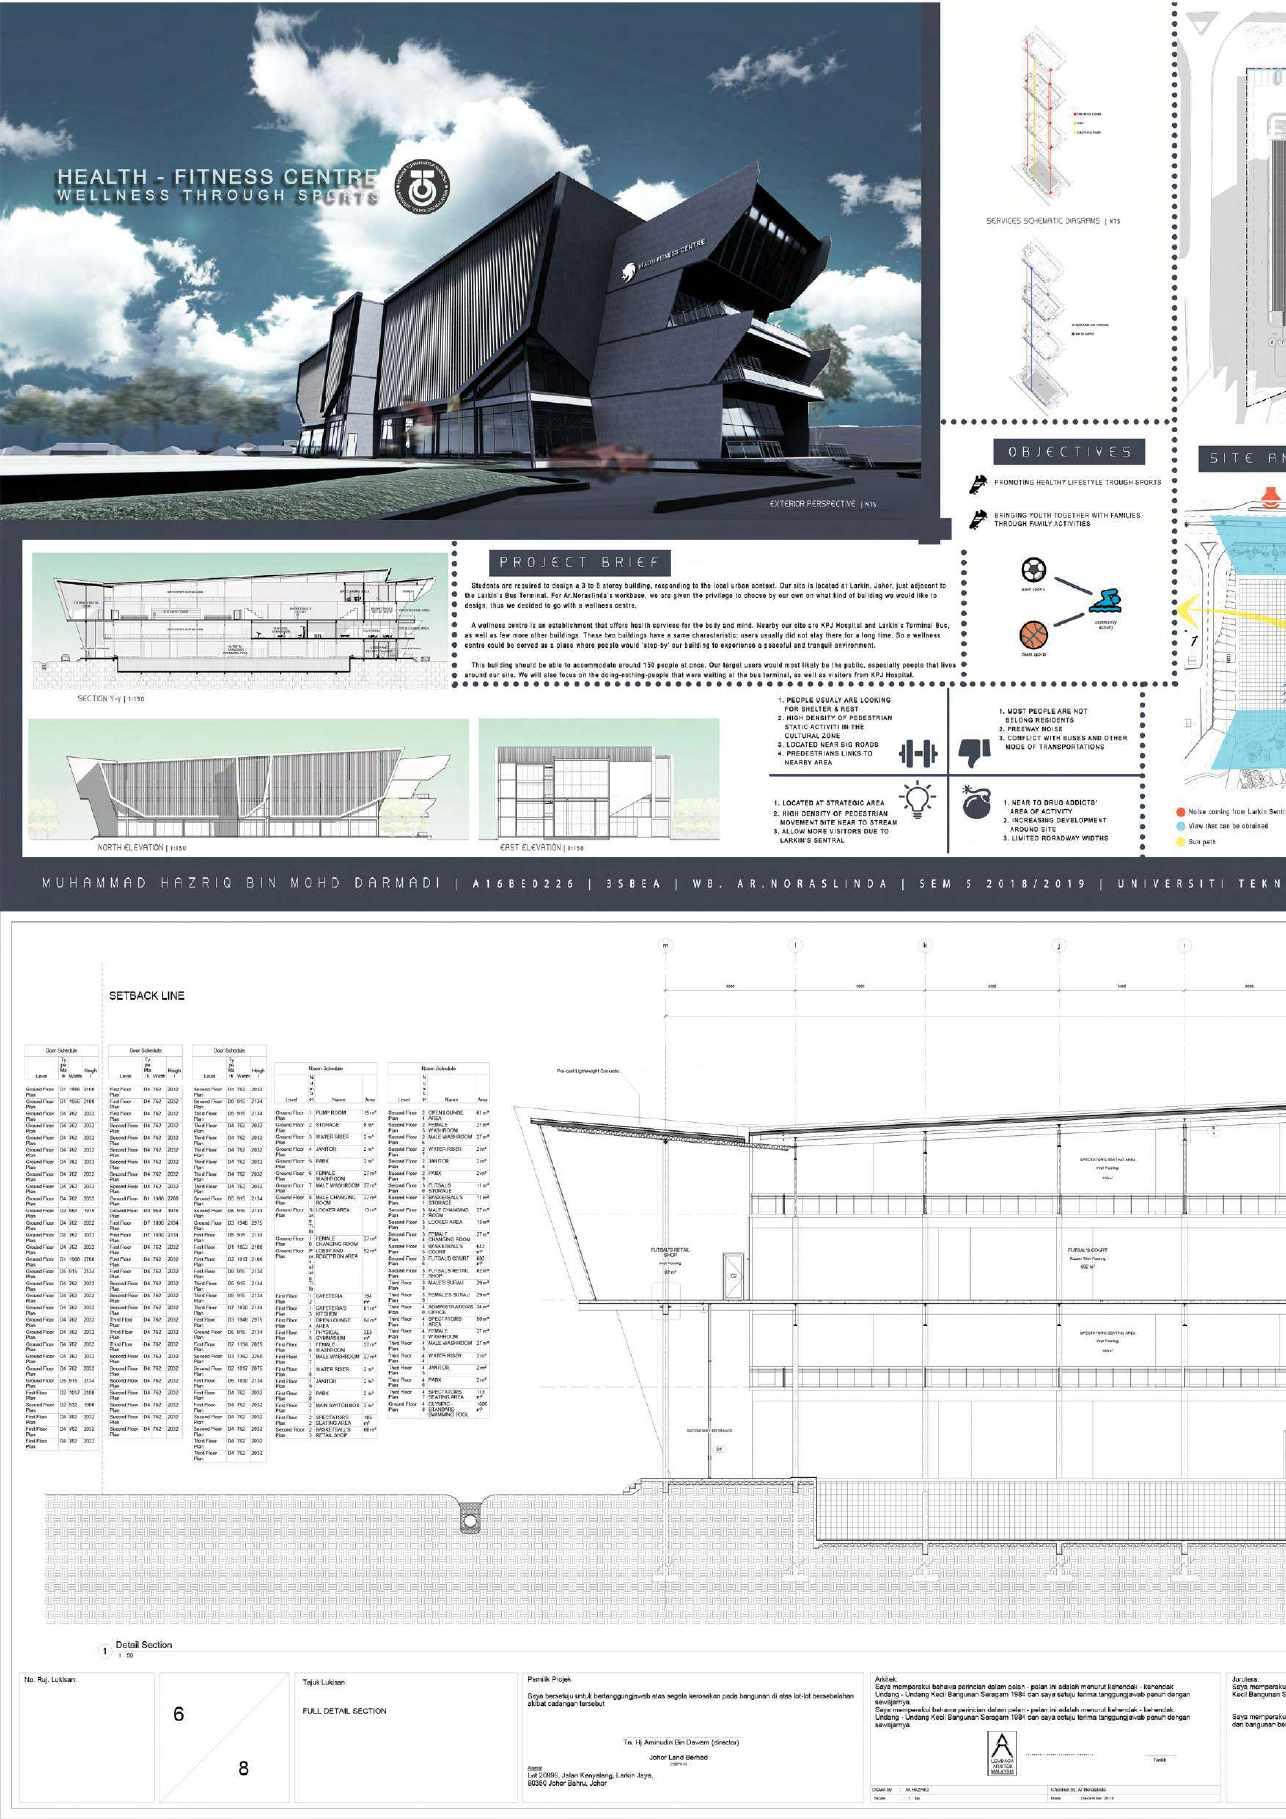This screenshot has width=1286, height=1819.
Task: Click the blue 'View that can be obtained' legend dot
Action: [x=1180, y=827]
